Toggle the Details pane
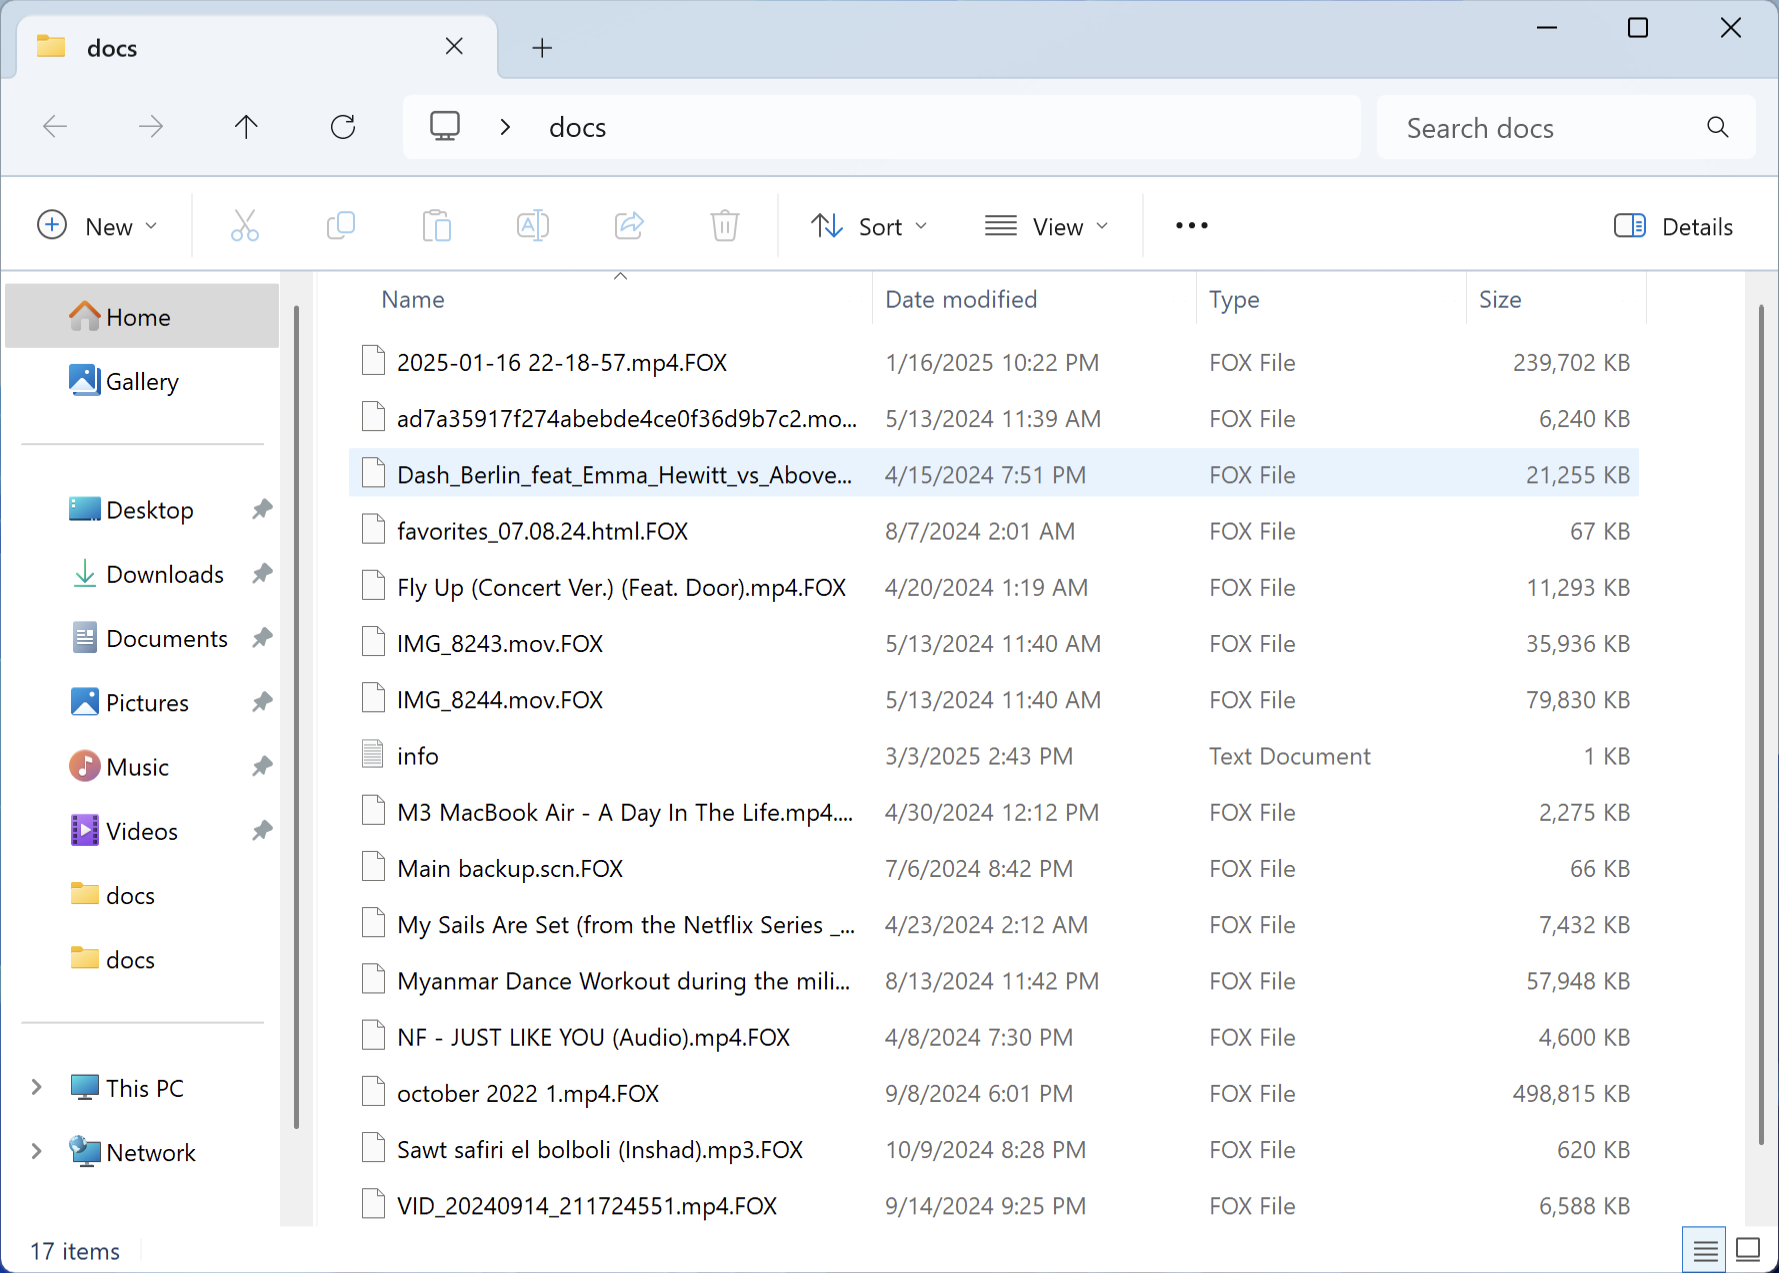 pos(1673,226)
